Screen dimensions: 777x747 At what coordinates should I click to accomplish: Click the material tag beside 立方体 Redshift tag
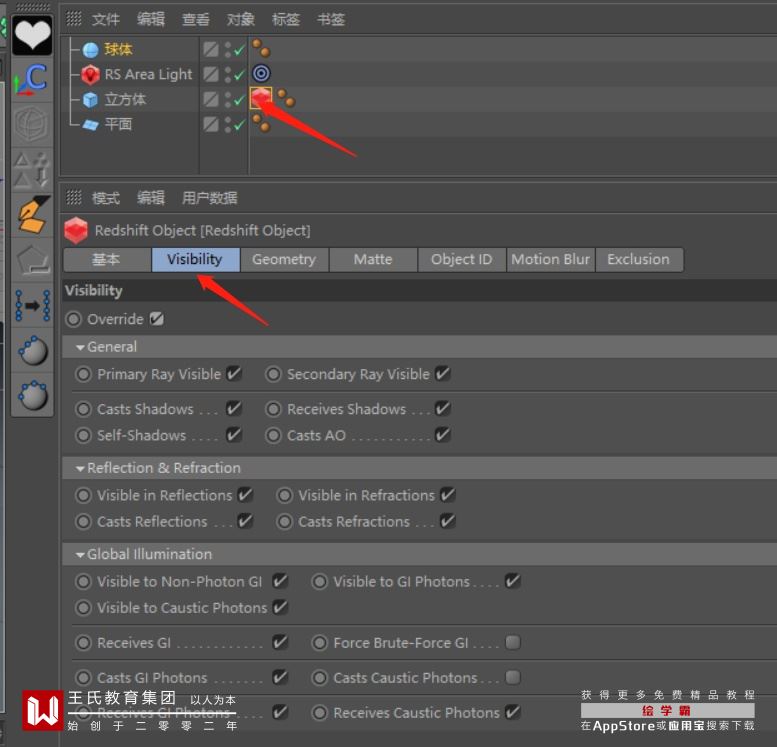pyautogui.click(x=286, y=98)
